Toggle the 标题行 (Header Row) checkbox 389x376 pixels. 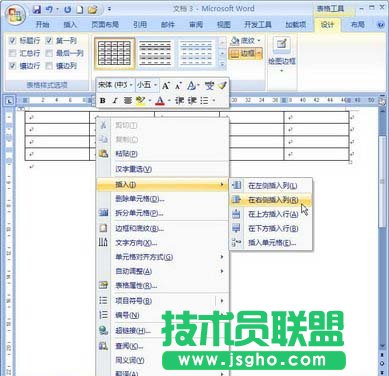tap(12, 41)
